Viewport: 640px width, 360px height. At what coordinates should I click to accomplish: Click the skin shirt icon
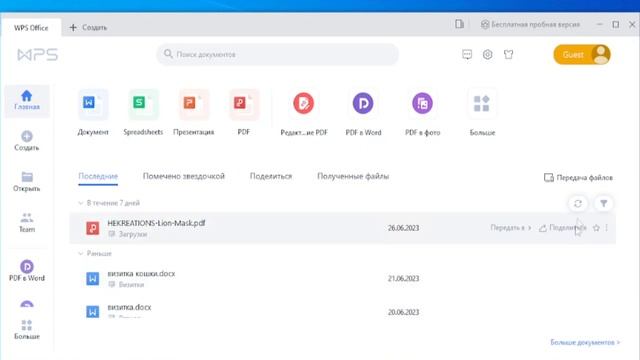[x=508, y=54]
